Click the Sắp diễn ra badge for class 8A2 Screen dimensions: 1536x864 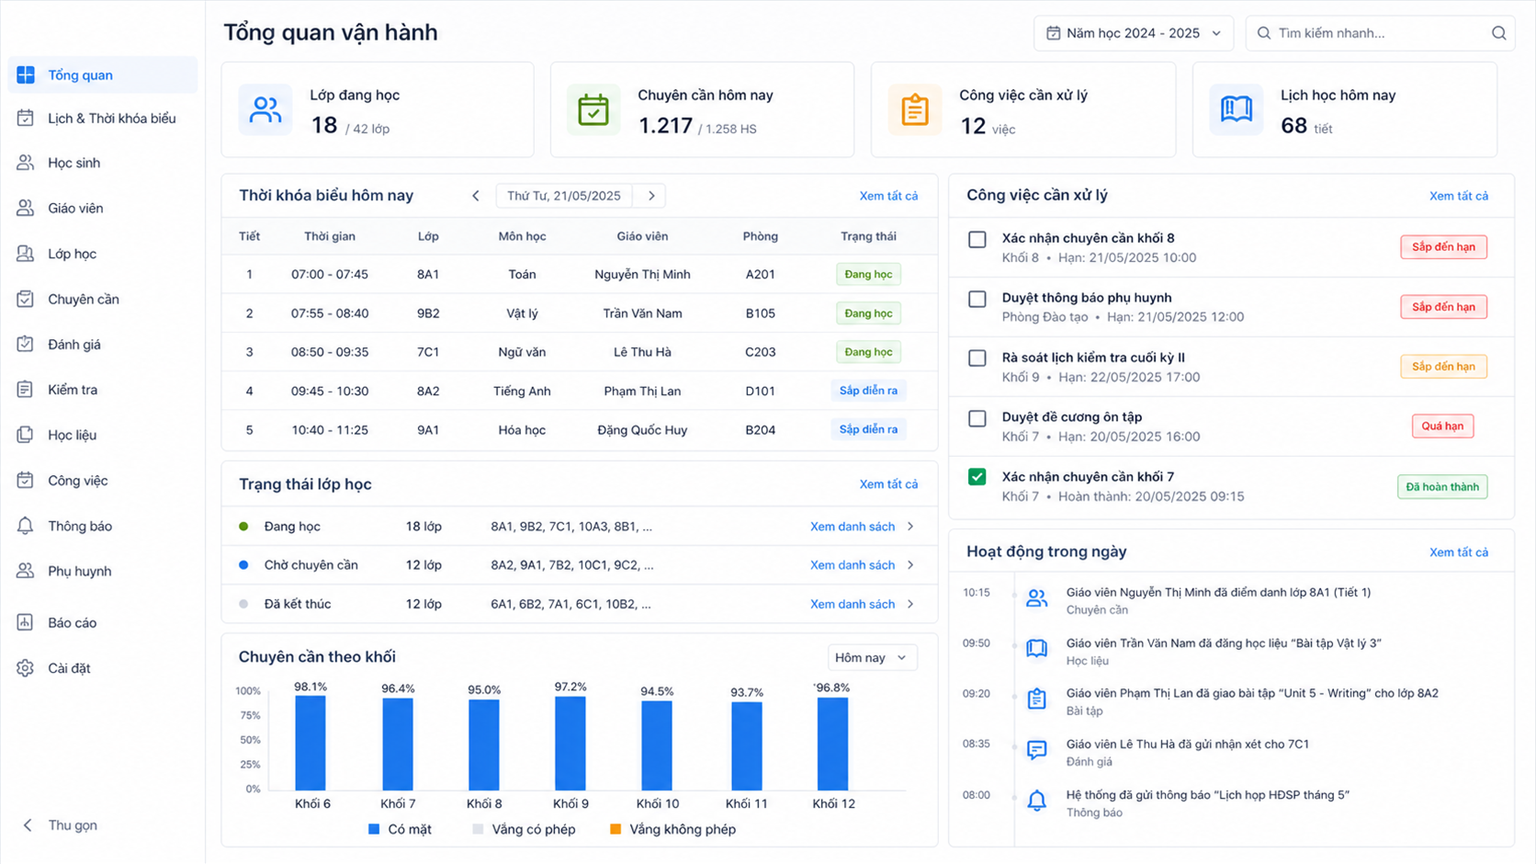pyautogui.click(x=868, y=391)
